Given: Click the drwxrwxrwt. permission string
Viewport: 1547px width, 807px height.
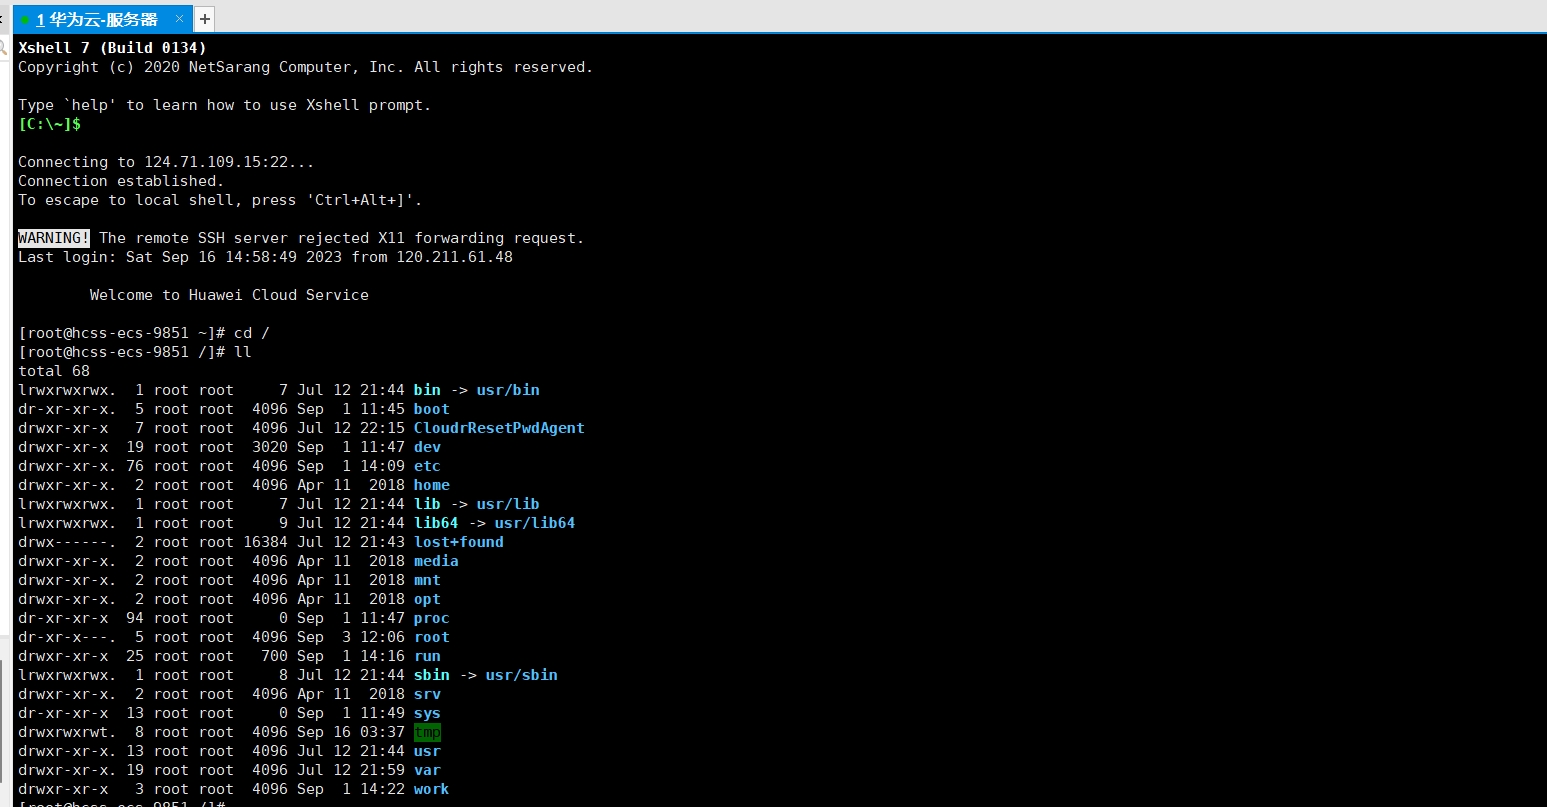Looking at the screenshot, I should (x=67, y=732).
